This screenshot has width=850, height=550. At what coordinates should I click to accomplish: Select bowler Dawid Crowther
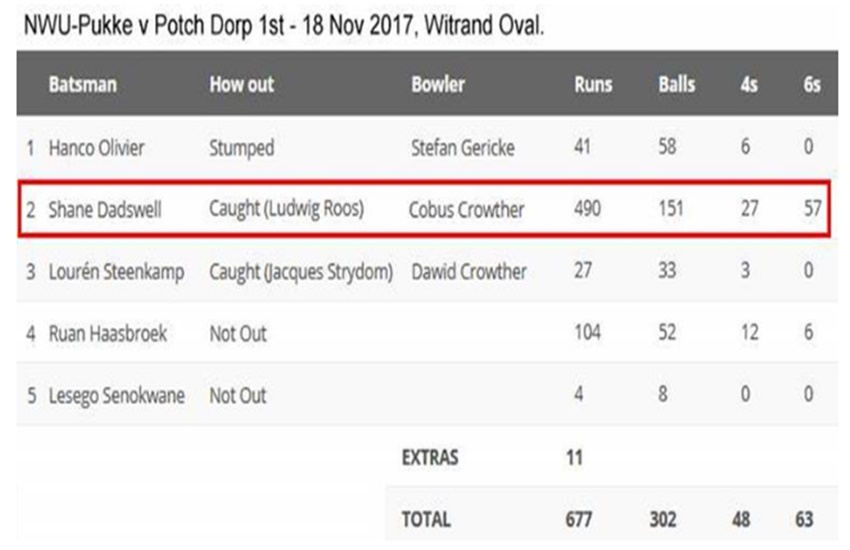pyautogui.click(x=468, y=272)
